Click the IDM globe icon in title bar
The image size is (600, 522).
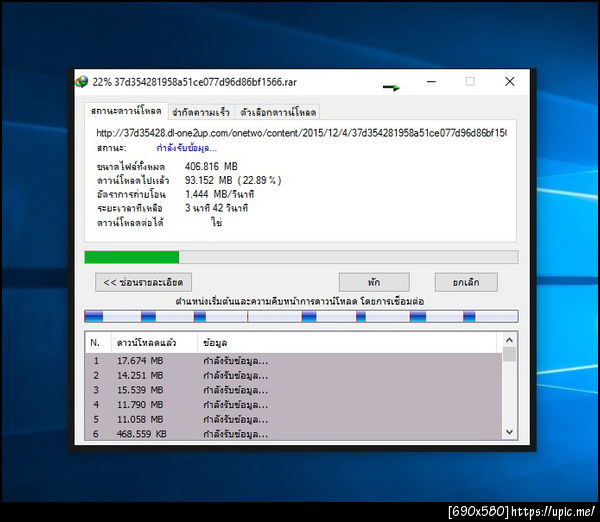[82, 82]
